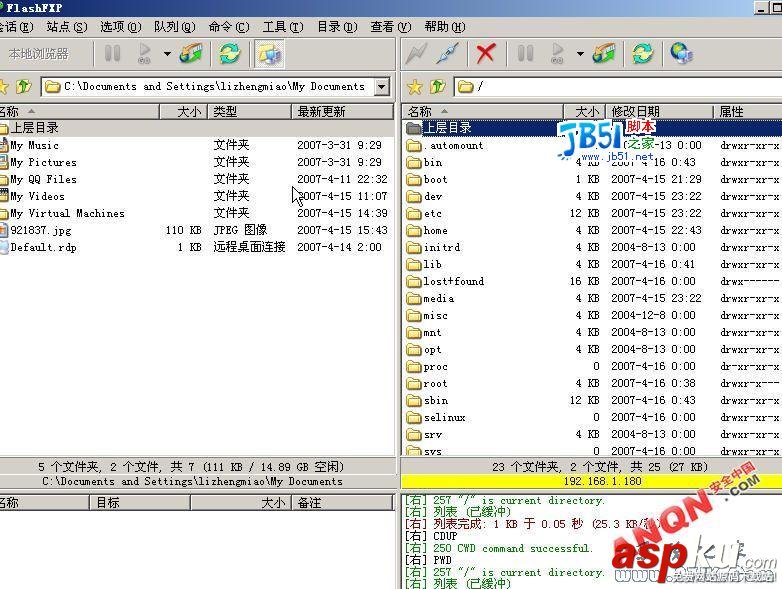Open the 选项(O) menu
782x589 pixels.
click(120, 26)
